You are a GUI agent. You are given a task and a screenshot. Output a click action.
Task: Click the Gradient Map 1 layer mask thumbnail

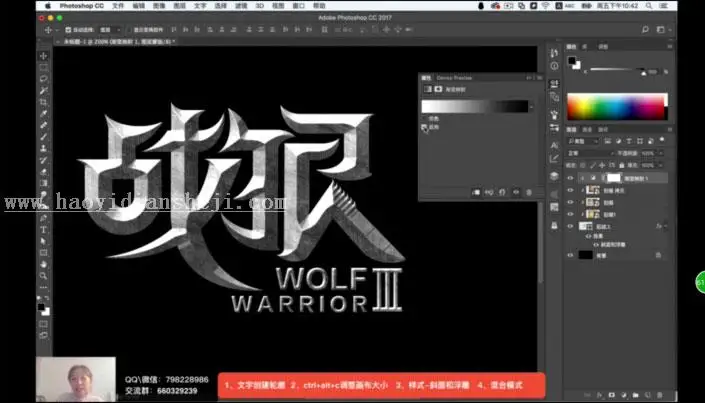pos(613,178)
